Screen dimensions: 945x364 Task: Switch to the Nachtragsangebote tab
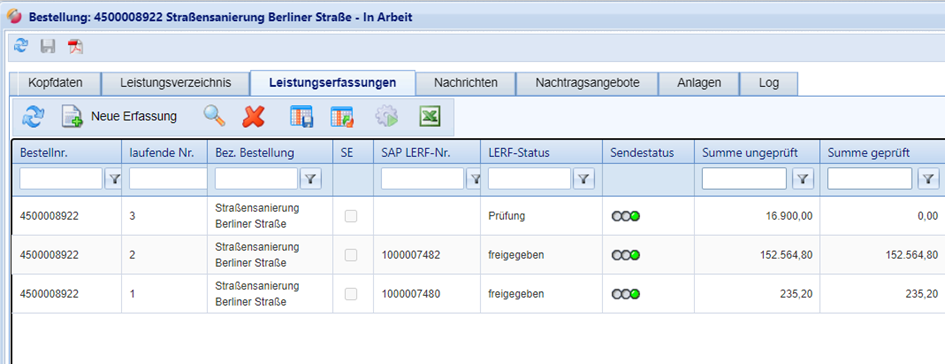tap(588, 83)
